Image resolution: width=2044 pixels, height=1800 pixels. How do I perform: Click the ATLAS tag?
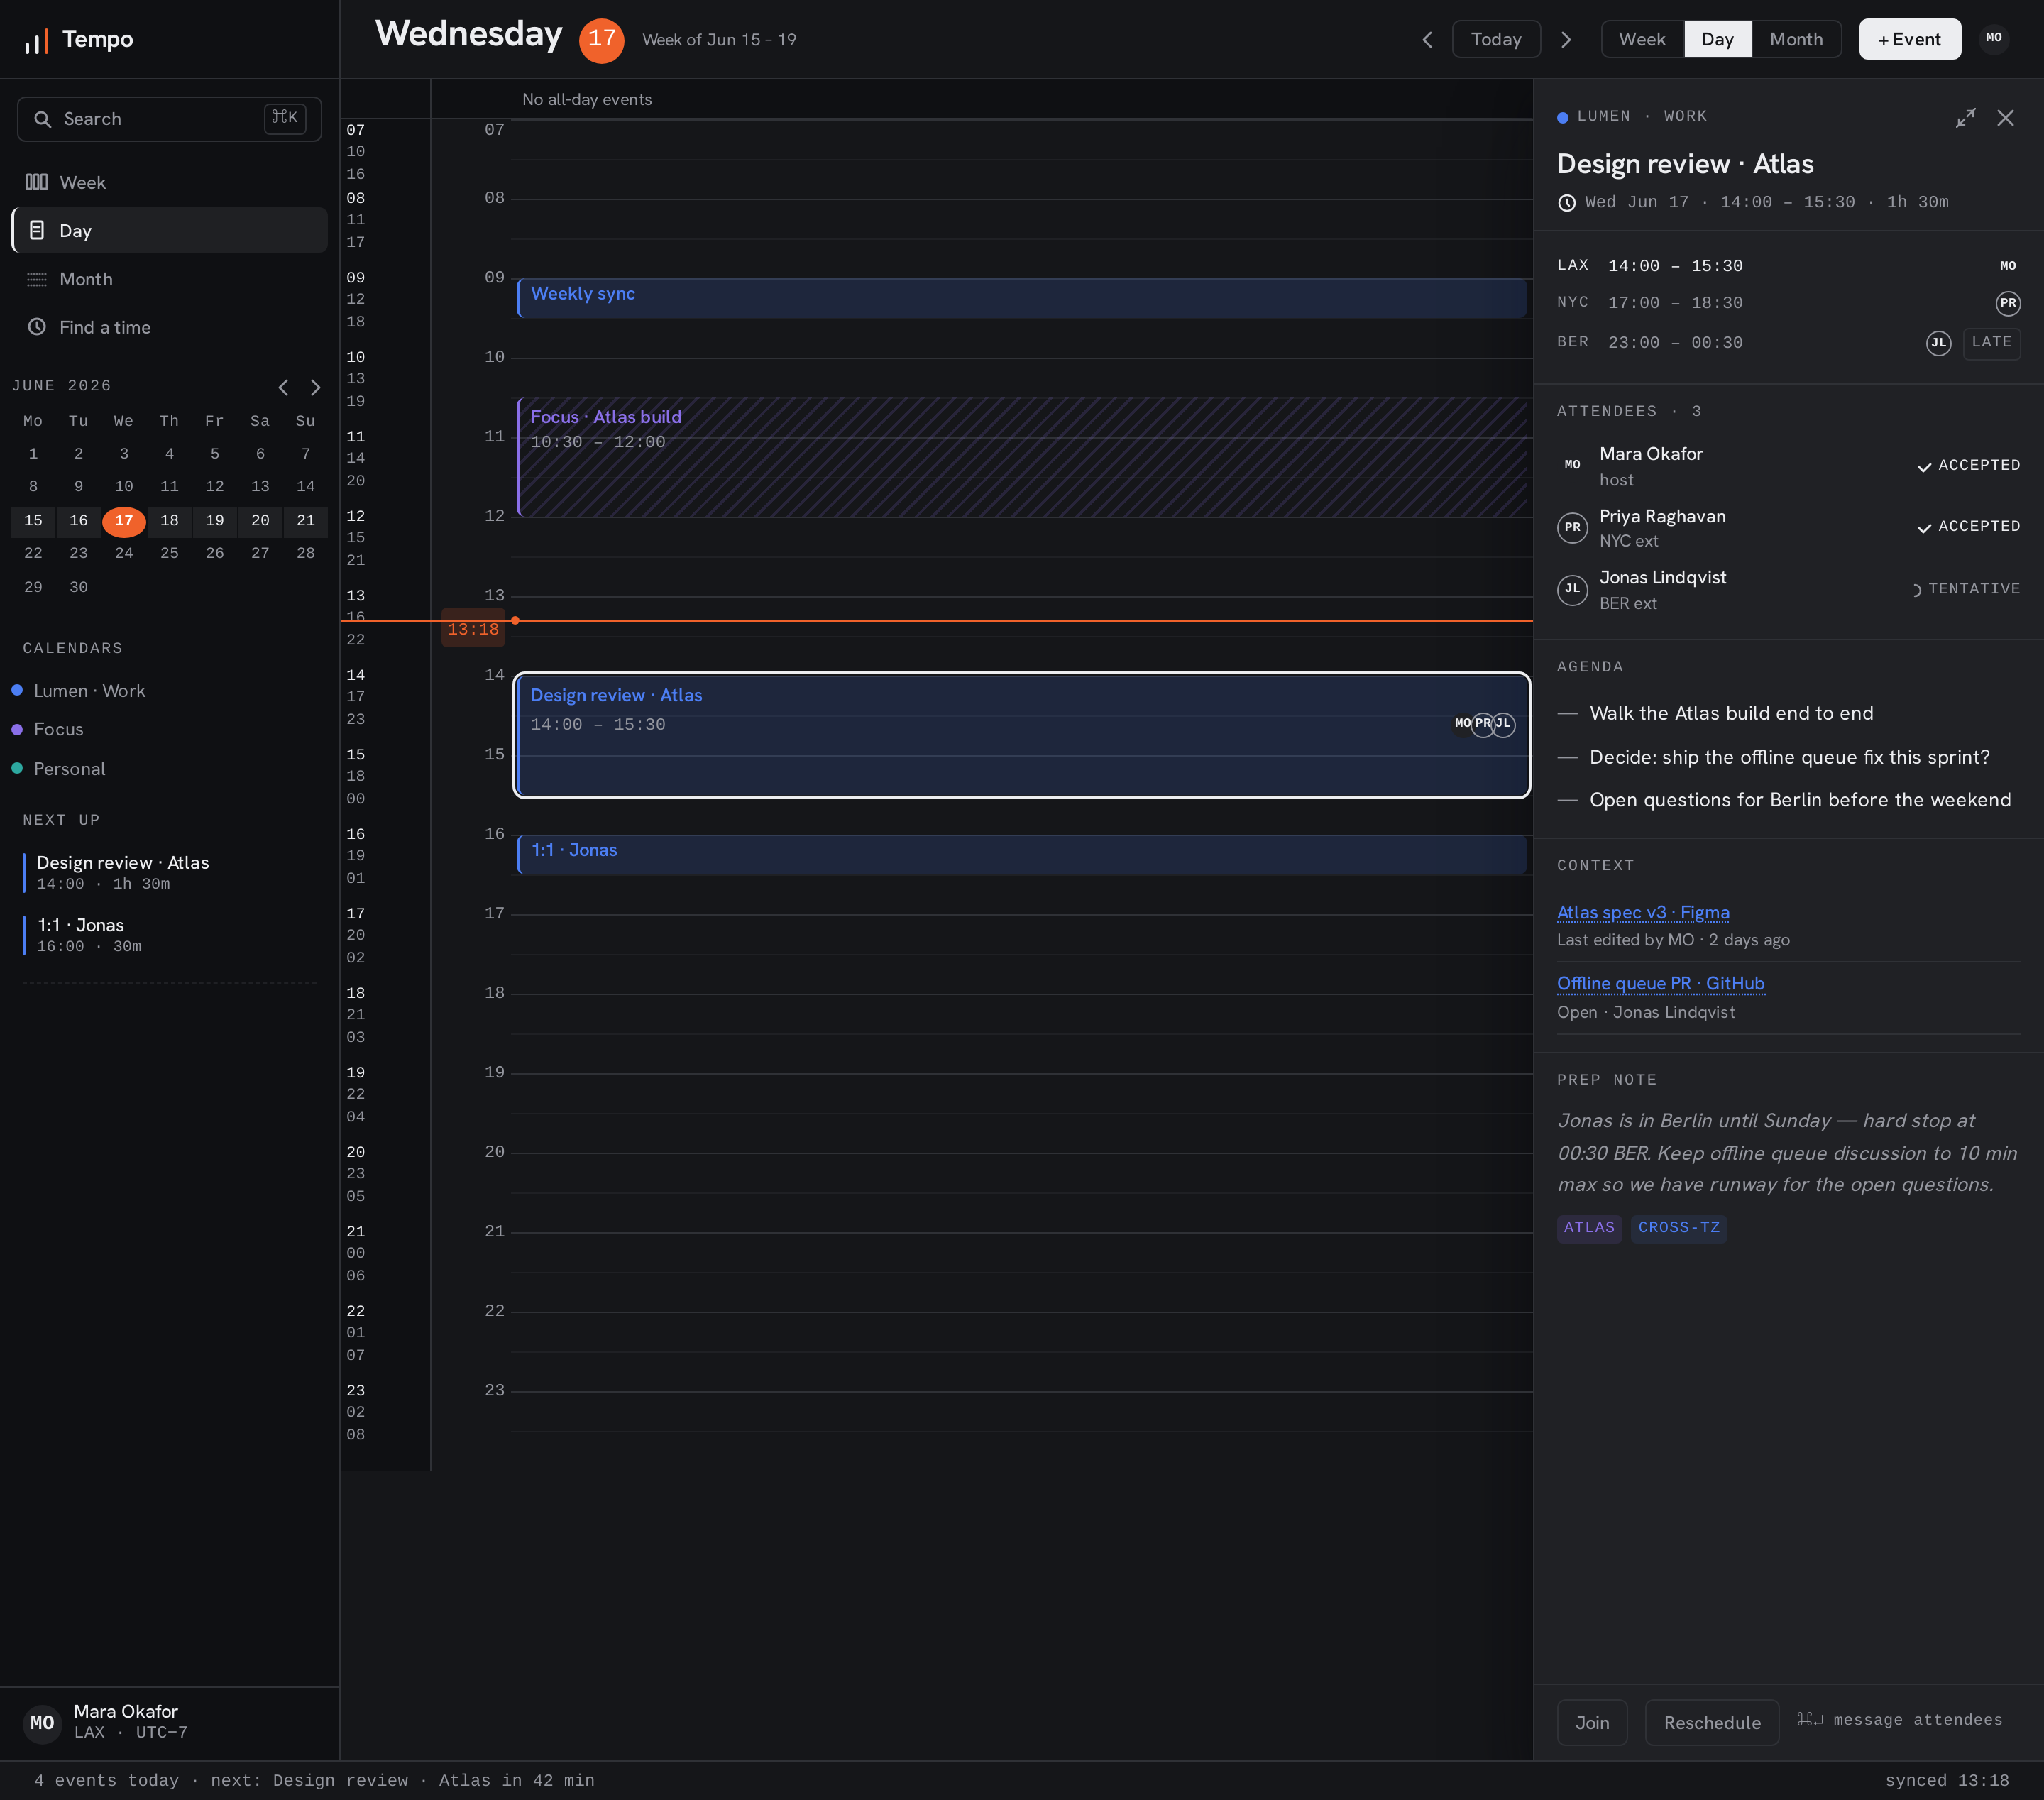tap(1589, 1228)
